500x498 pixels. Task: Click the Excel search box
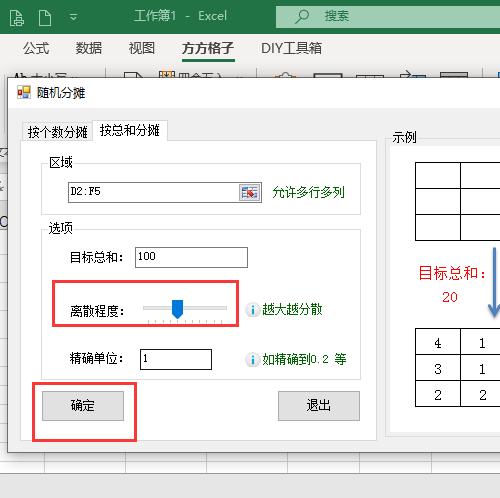click(x=388, y=16)
